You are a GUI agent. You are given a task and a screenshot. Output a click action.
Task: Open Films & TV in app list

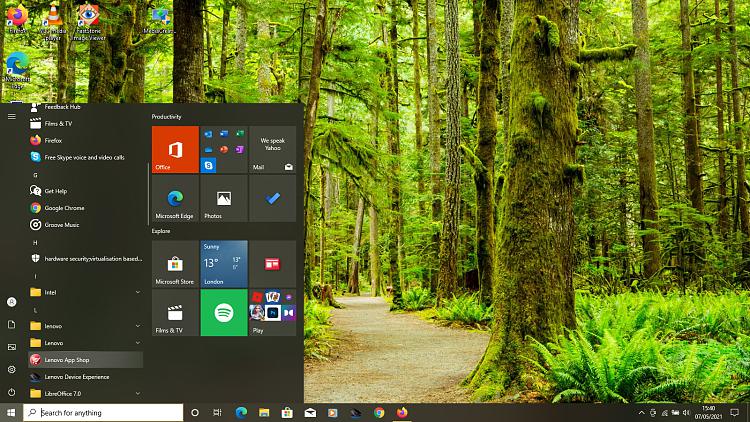[x=86, y=123]
